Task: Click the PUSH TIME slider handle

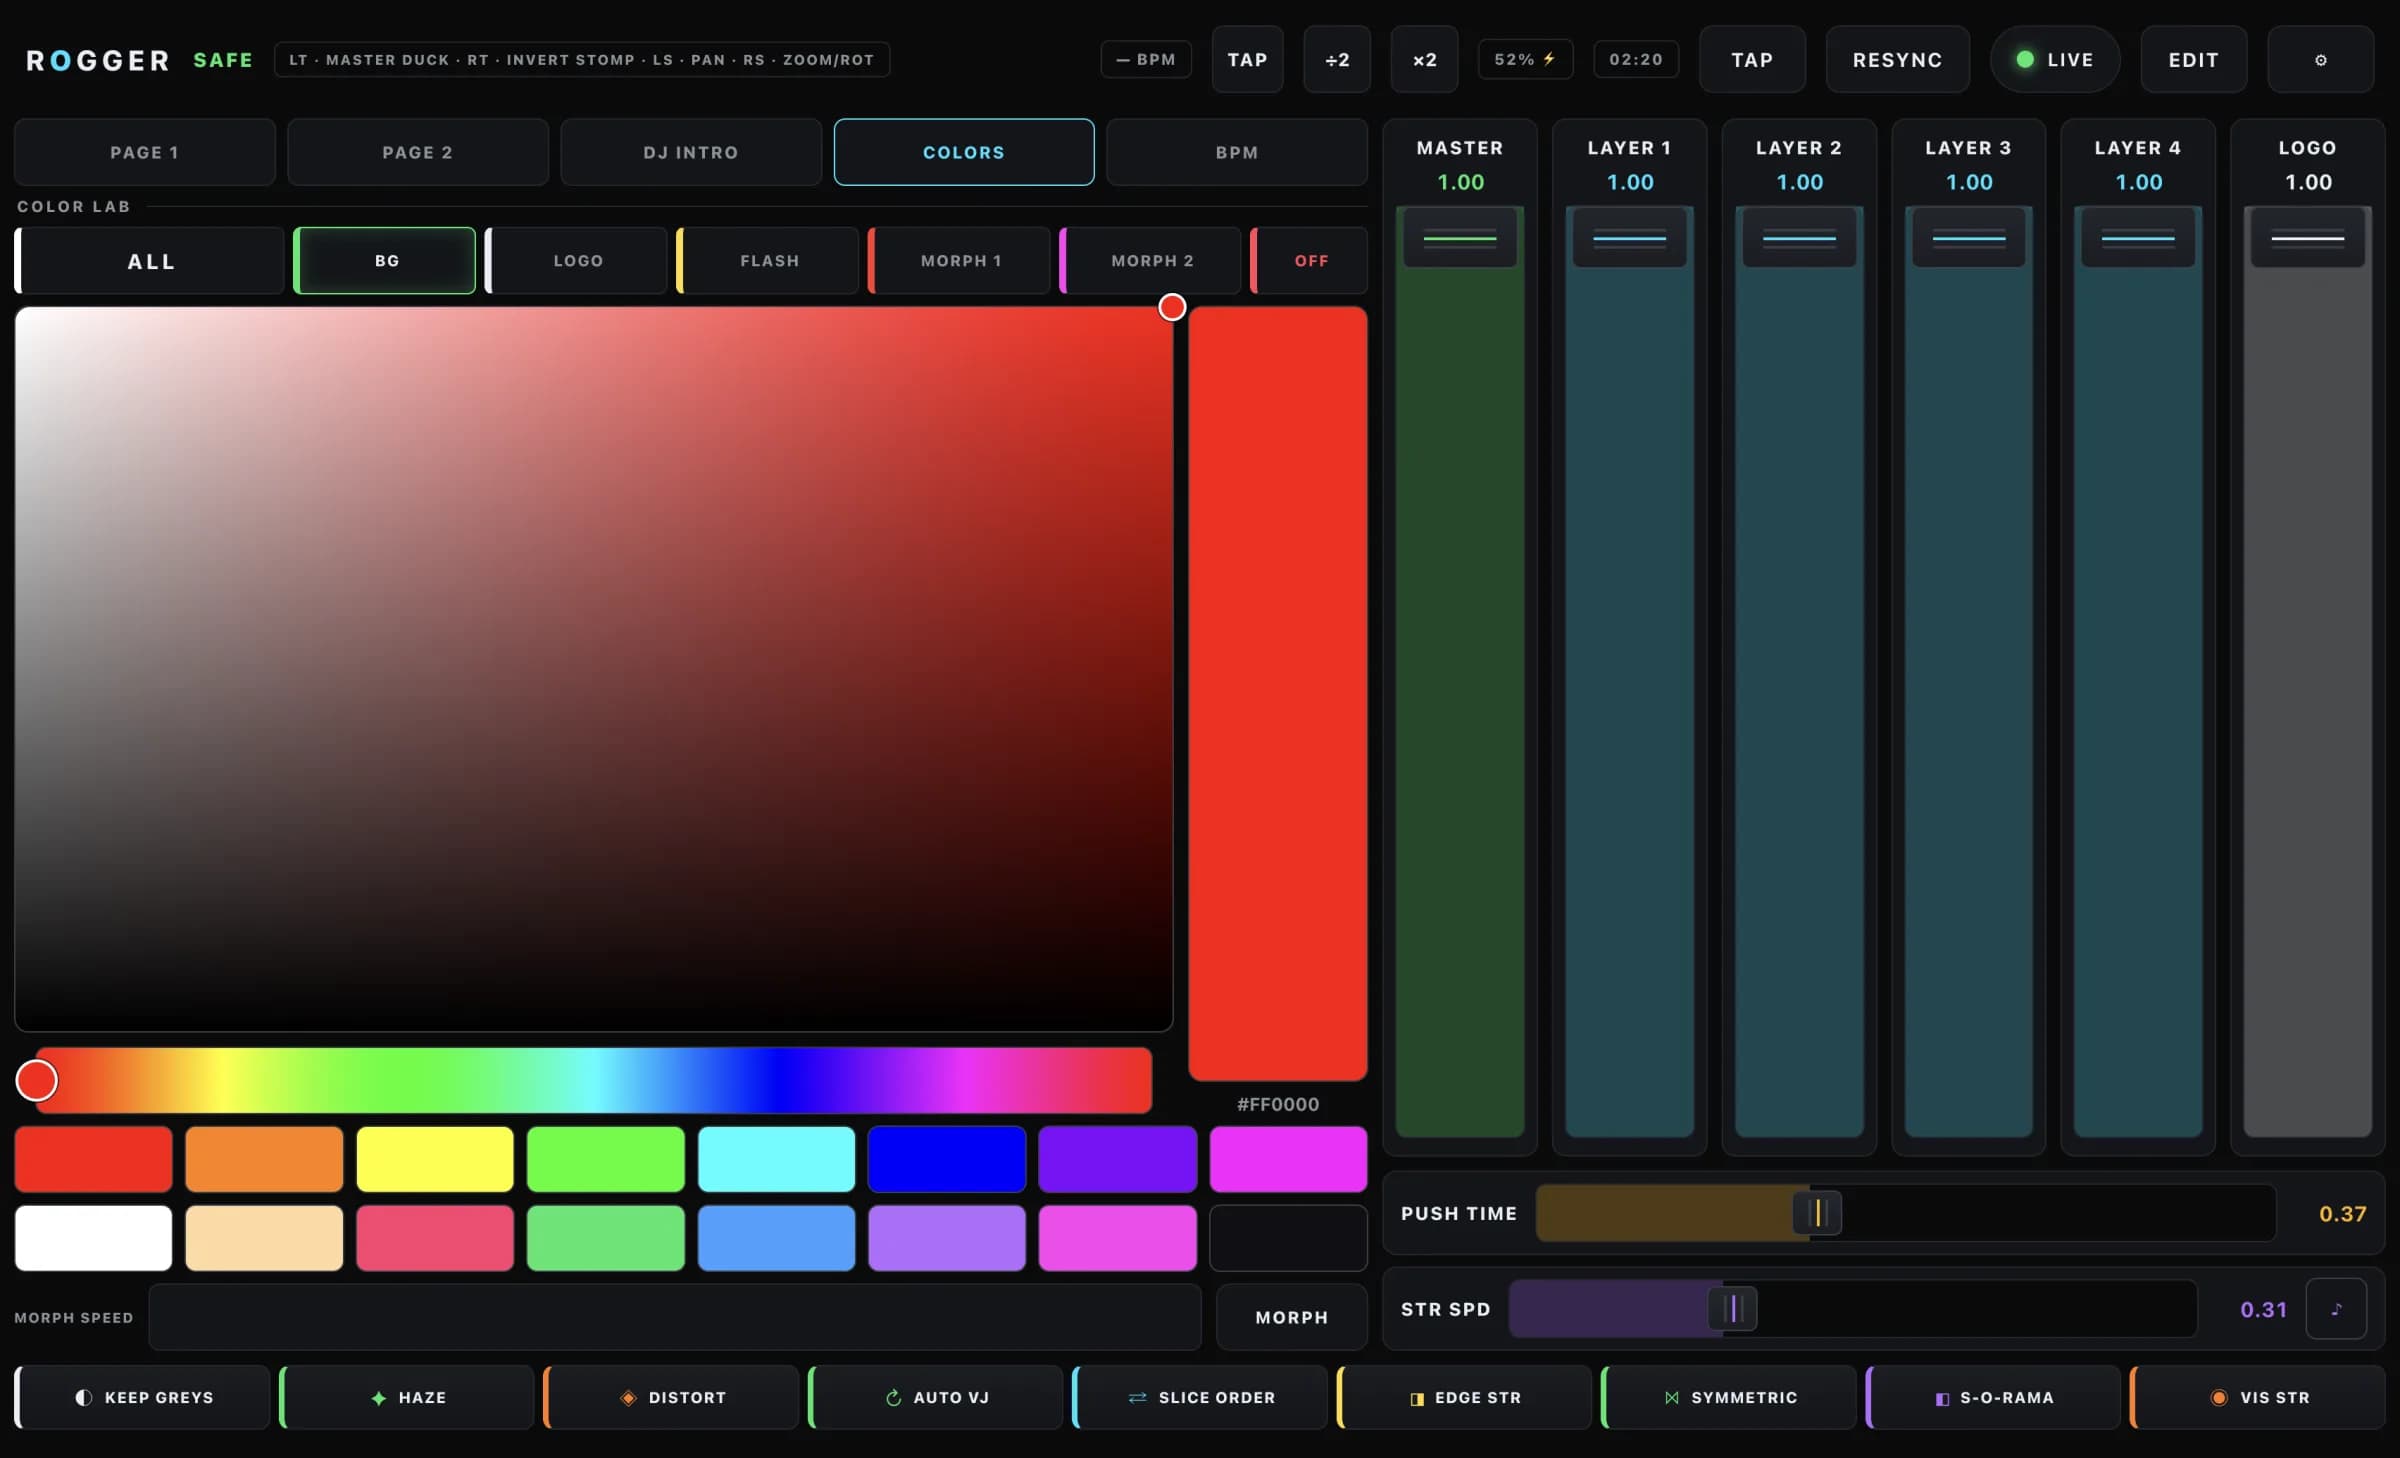Action: pyautogui.click(x=1817, y=1213)
